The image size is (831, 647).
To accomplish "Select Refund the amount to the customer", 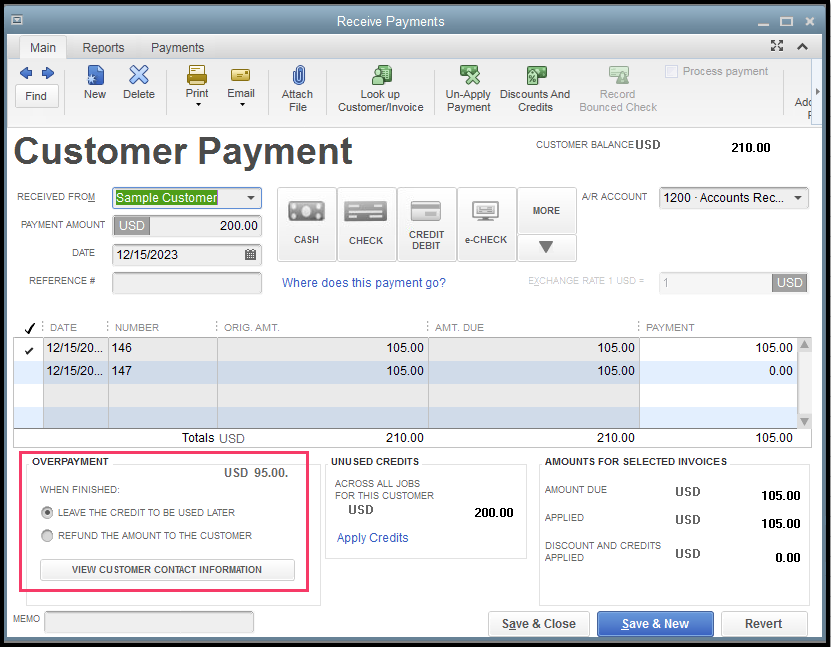I will pos(47,536).
